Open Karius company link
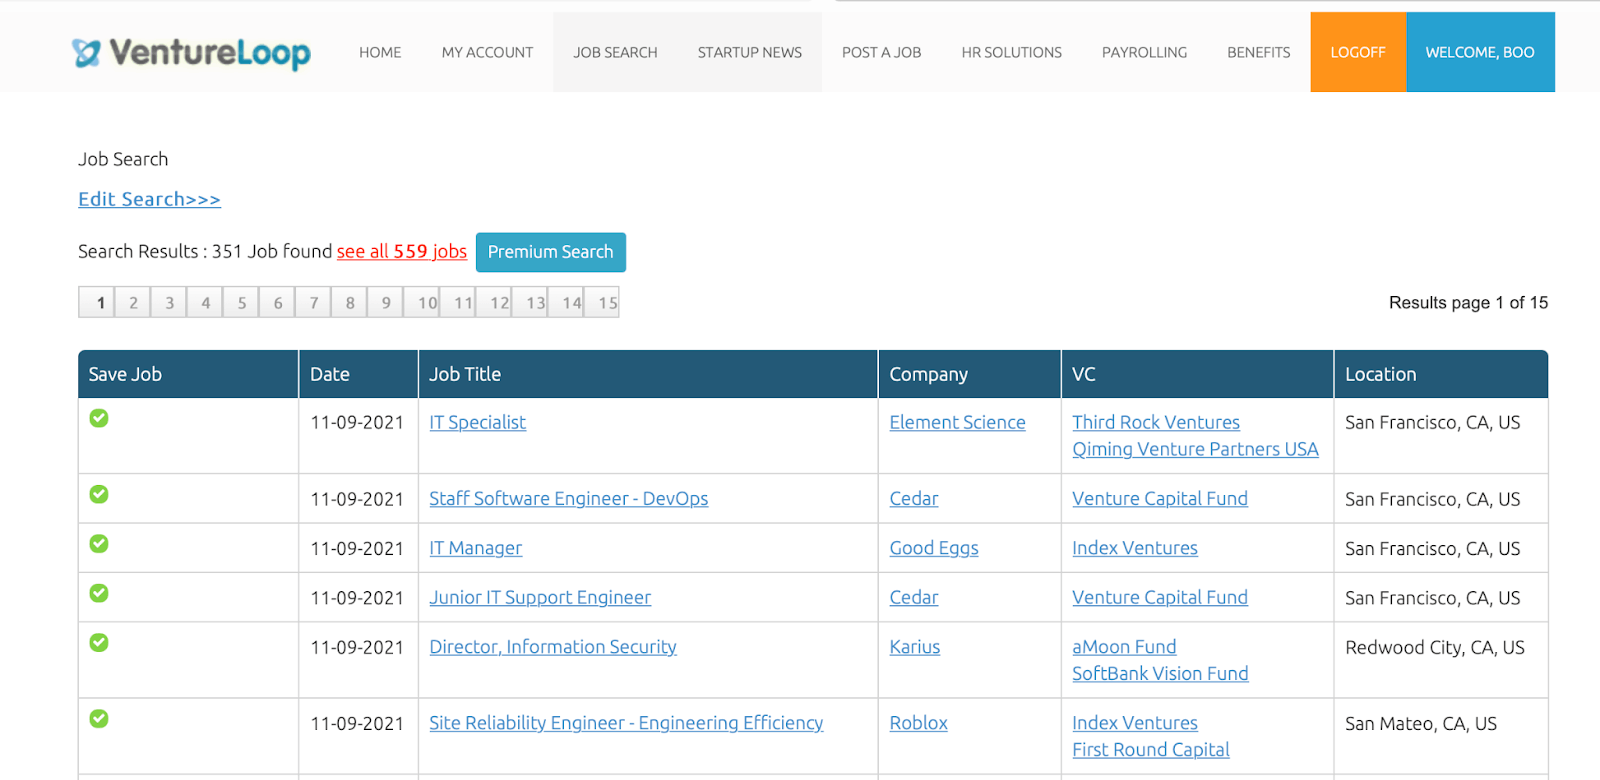Viewport: 1600px width, 780px height. tap(915, 647)
